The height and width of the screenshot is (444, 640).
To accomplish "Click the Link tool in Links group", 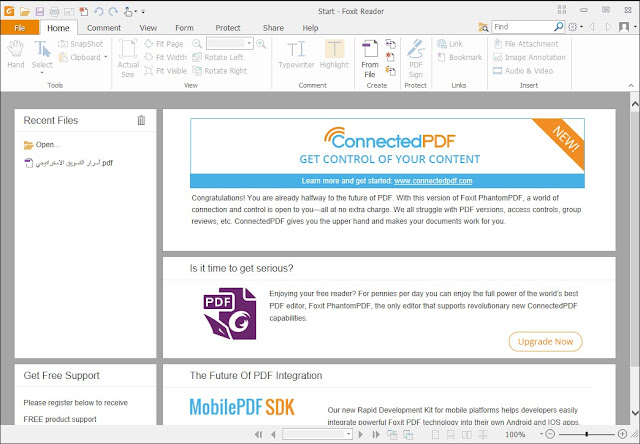I will click(x=450, y=44).
